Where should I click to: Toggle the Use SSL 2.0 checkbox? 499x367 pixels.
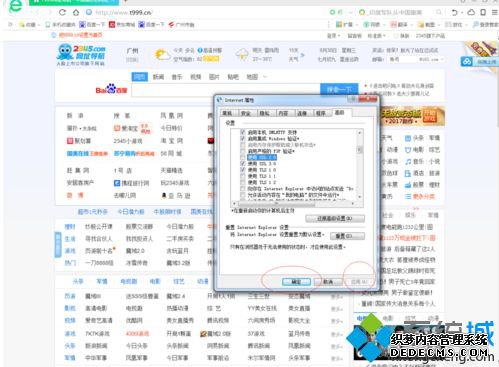click(243, 157)
